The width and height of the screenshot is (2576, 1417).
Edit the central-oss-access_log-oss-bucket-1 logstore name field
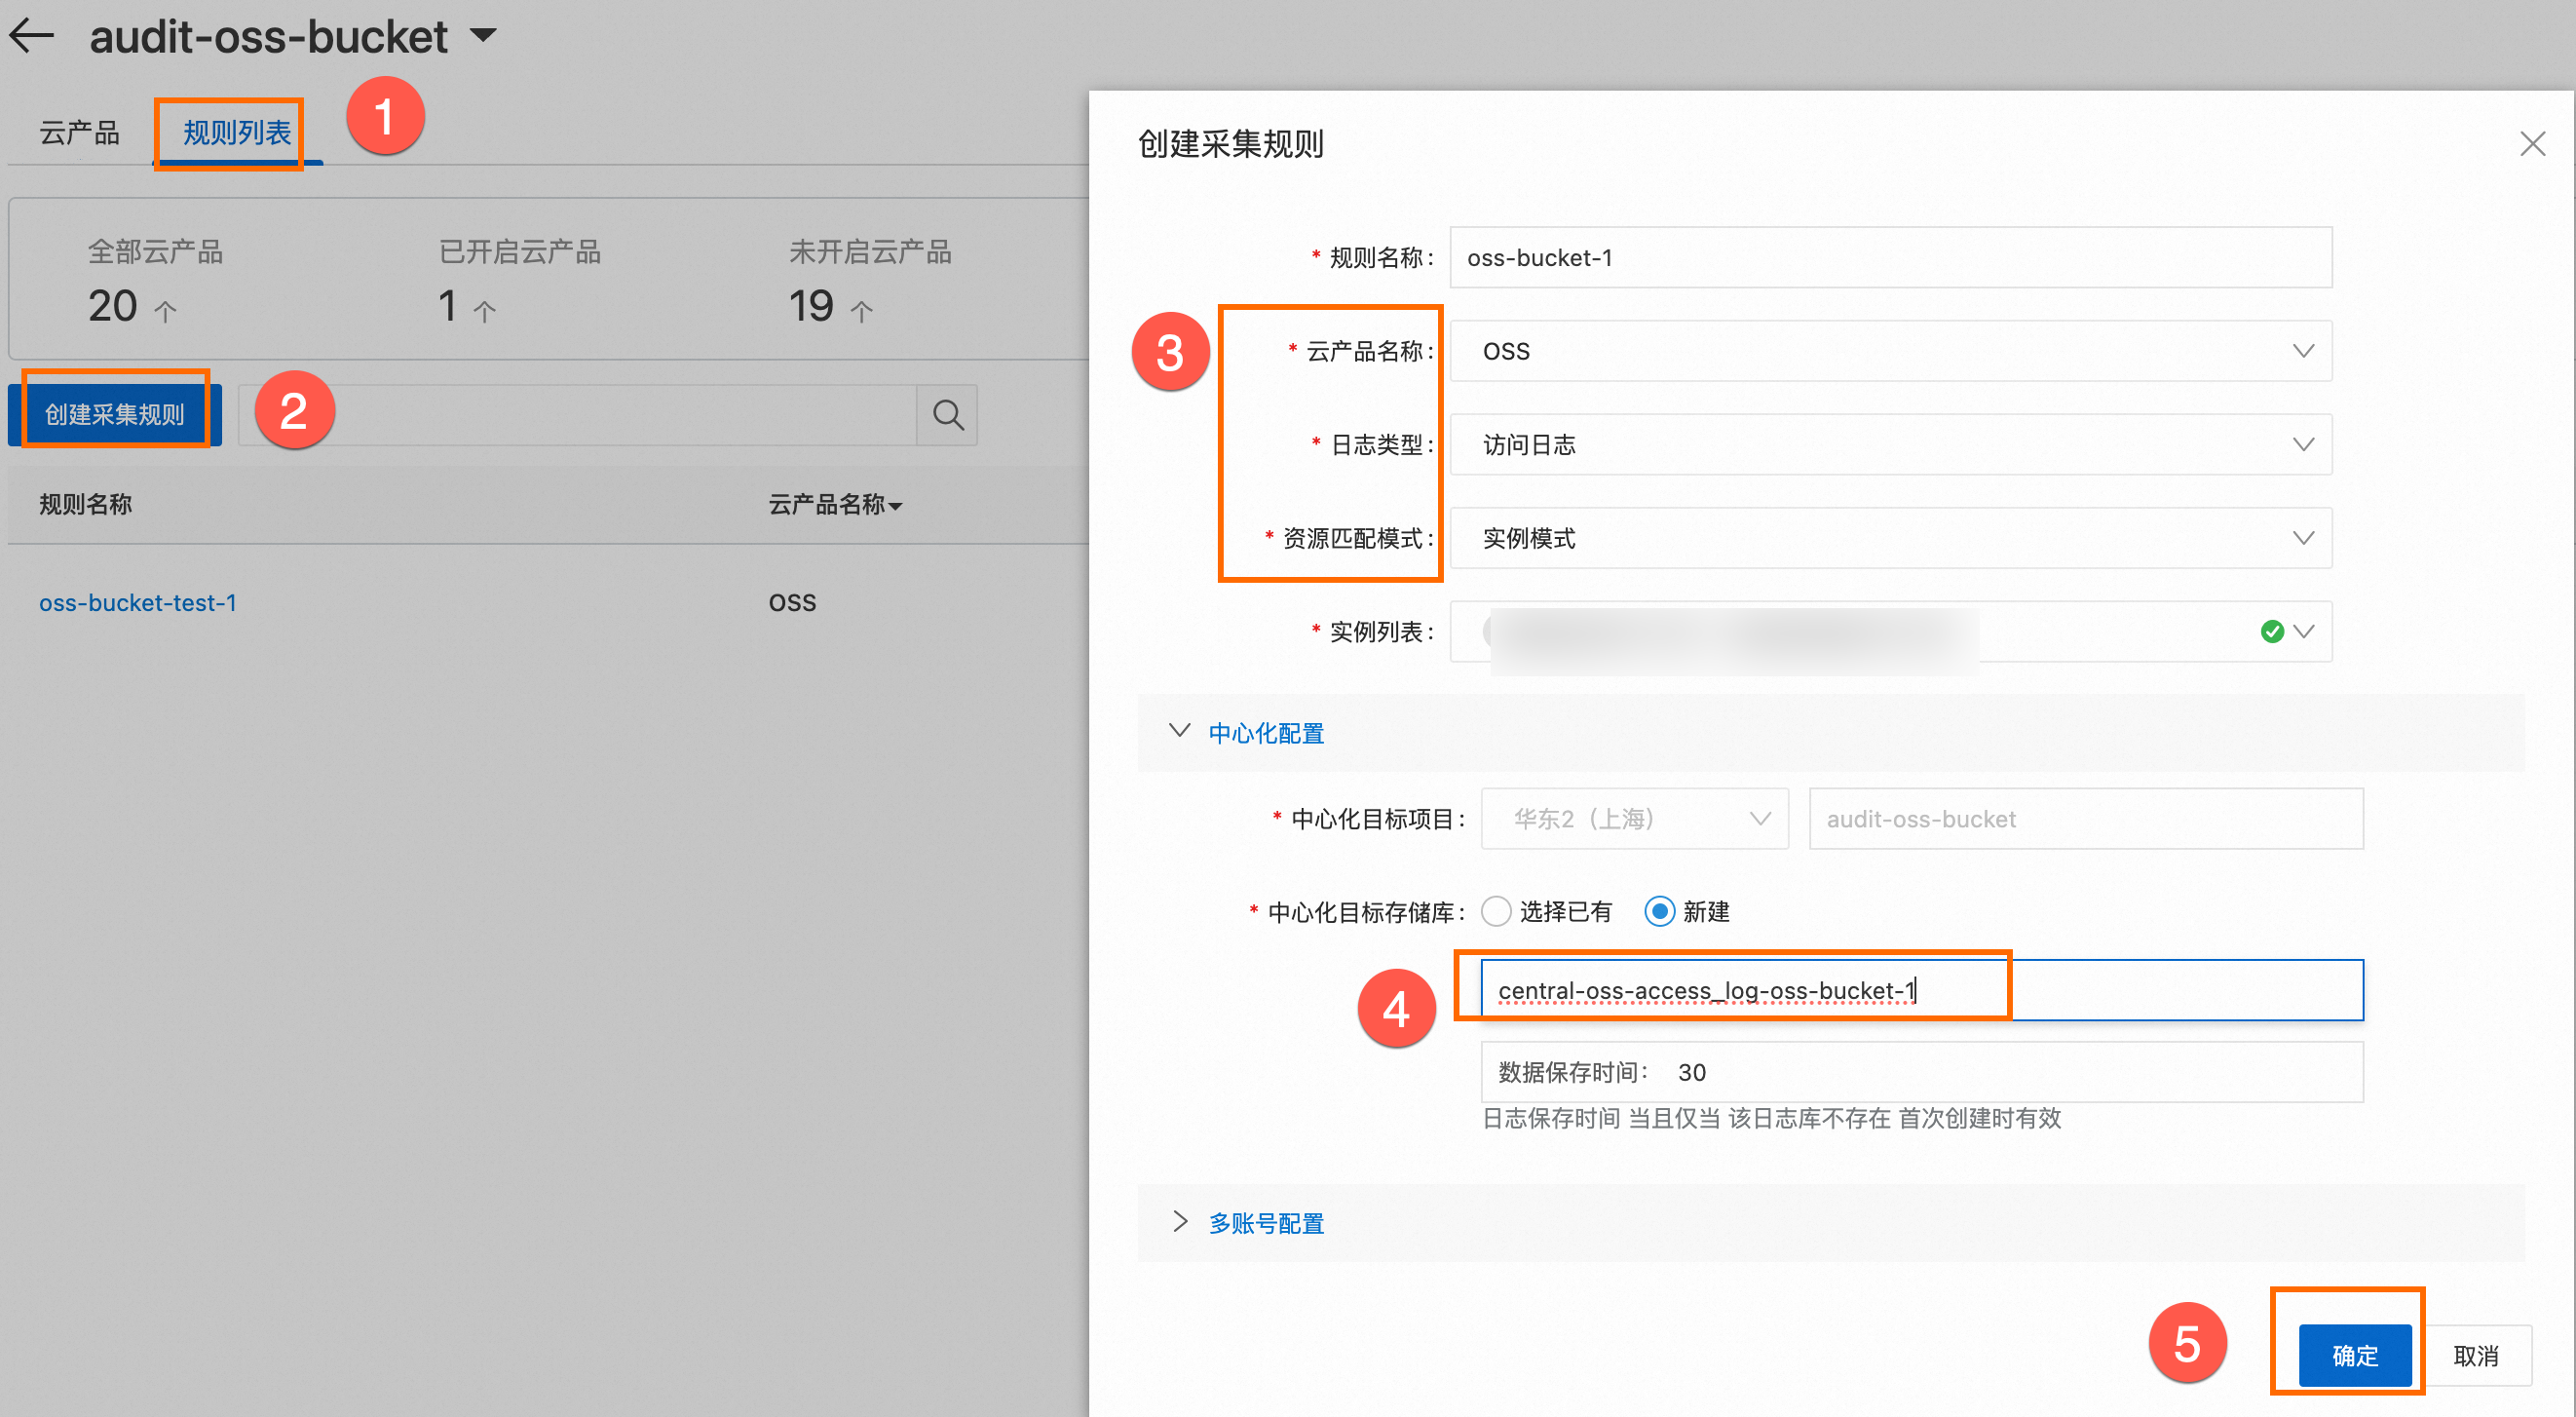coord(1921,990)
